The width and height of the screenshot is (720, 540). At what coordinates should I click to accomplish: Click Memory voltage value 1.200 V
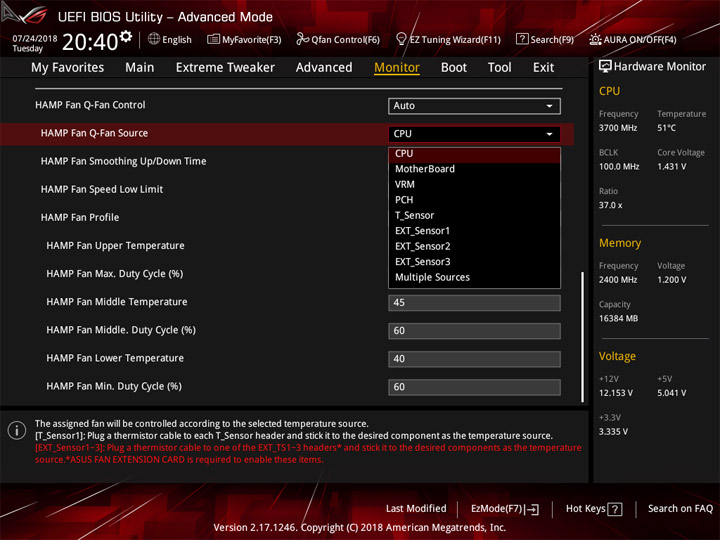[671, 280]
